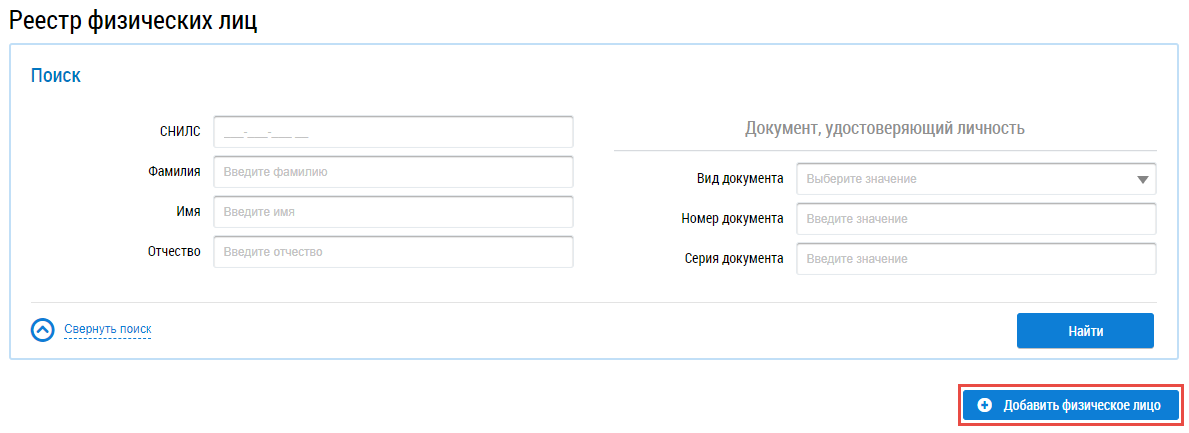The width and height of the screenshot is (1189, 433).
Task: Click the Отчество field label
Action: (x=174, y=252)
